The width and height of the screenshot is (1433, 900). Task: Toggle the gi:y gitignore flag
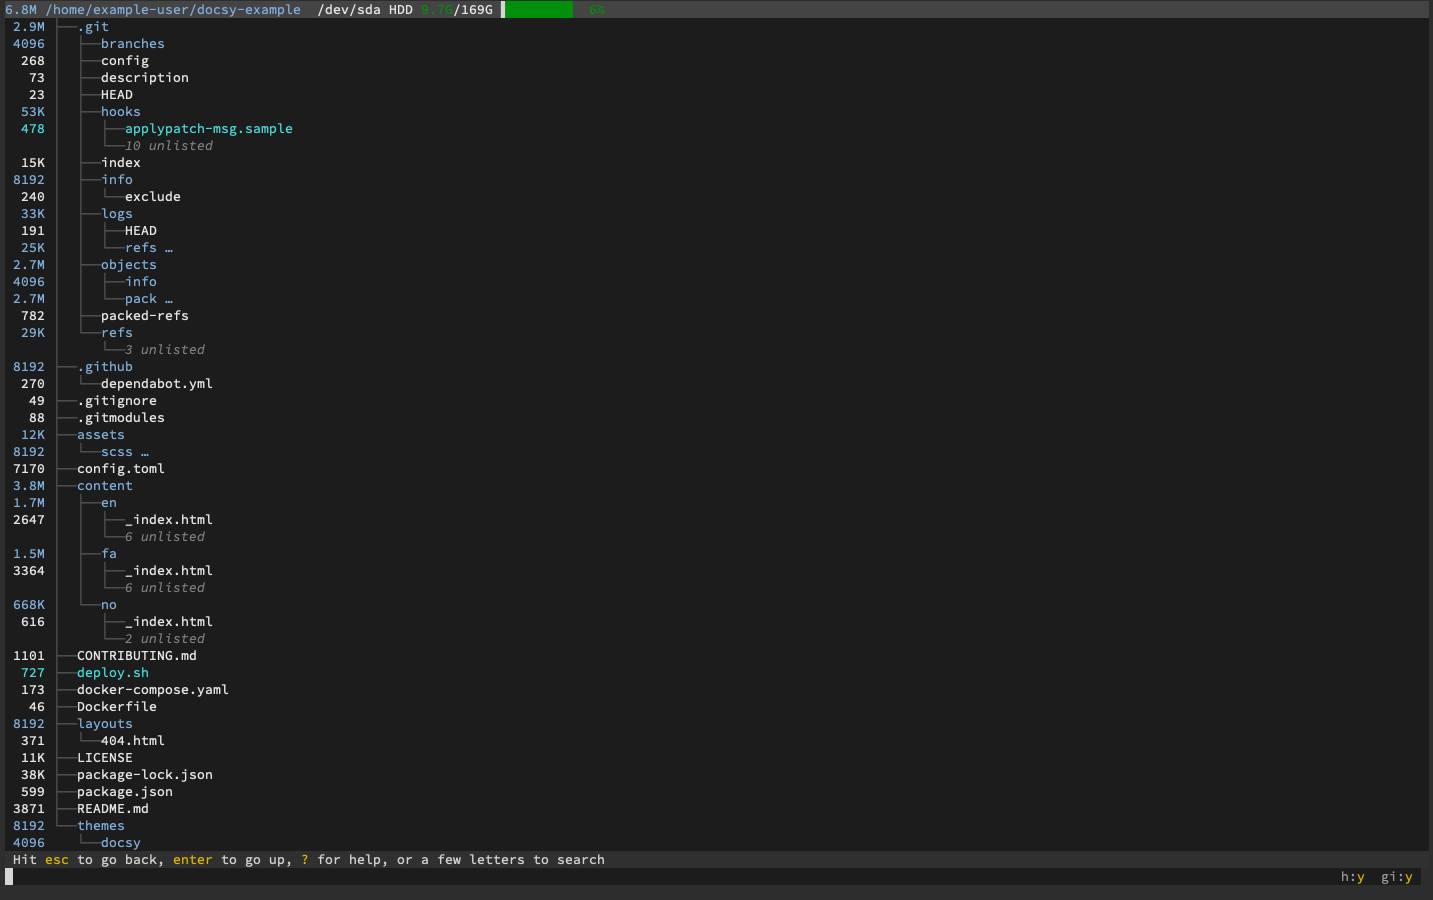tap(1395, 876)
